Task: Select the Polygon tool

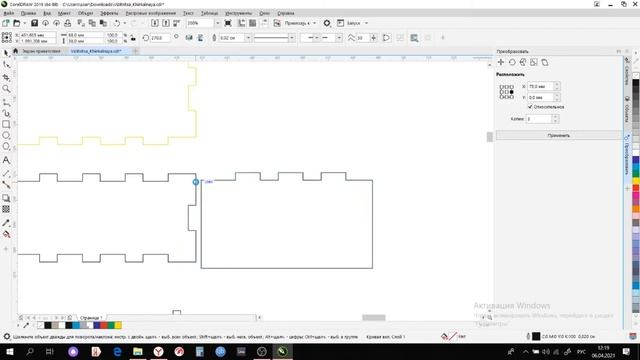Action: pos(6,147)
